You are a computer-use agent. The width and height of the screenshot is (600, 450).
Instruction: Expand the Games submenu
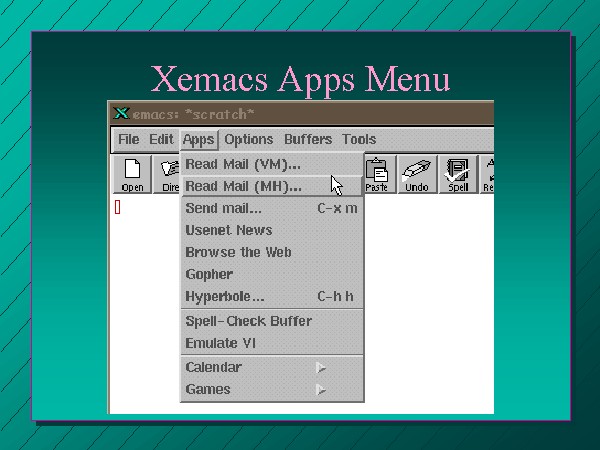pyautogui.click(x=272, y=390)
